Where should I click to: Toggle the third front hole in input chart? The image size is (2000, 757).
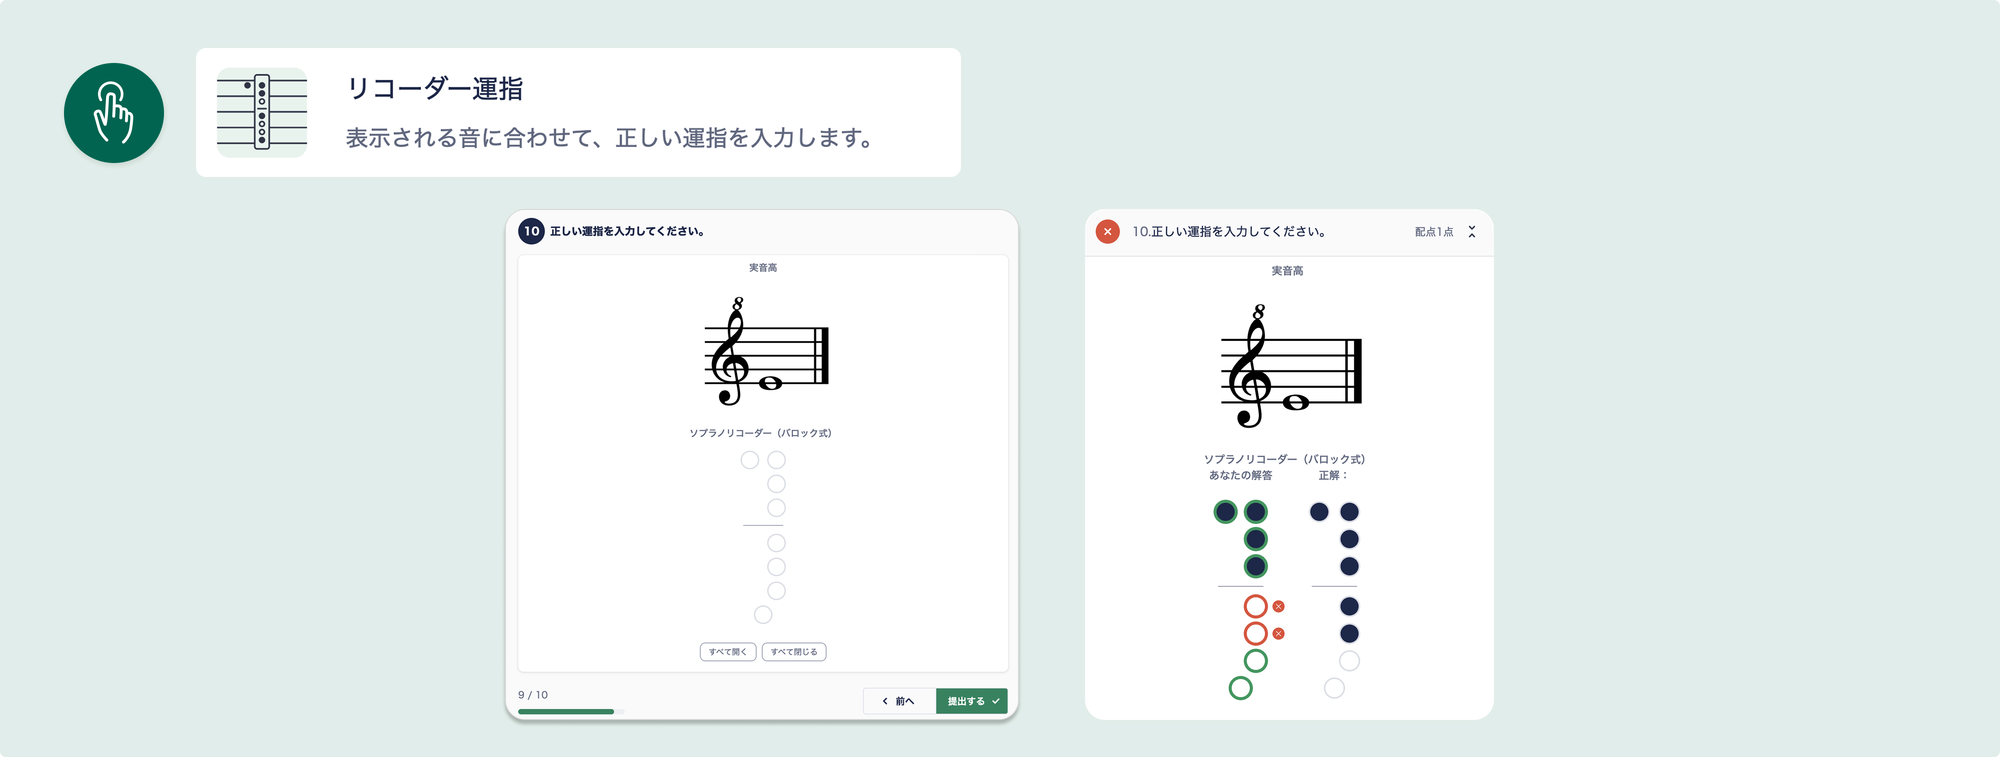(776, 508)
